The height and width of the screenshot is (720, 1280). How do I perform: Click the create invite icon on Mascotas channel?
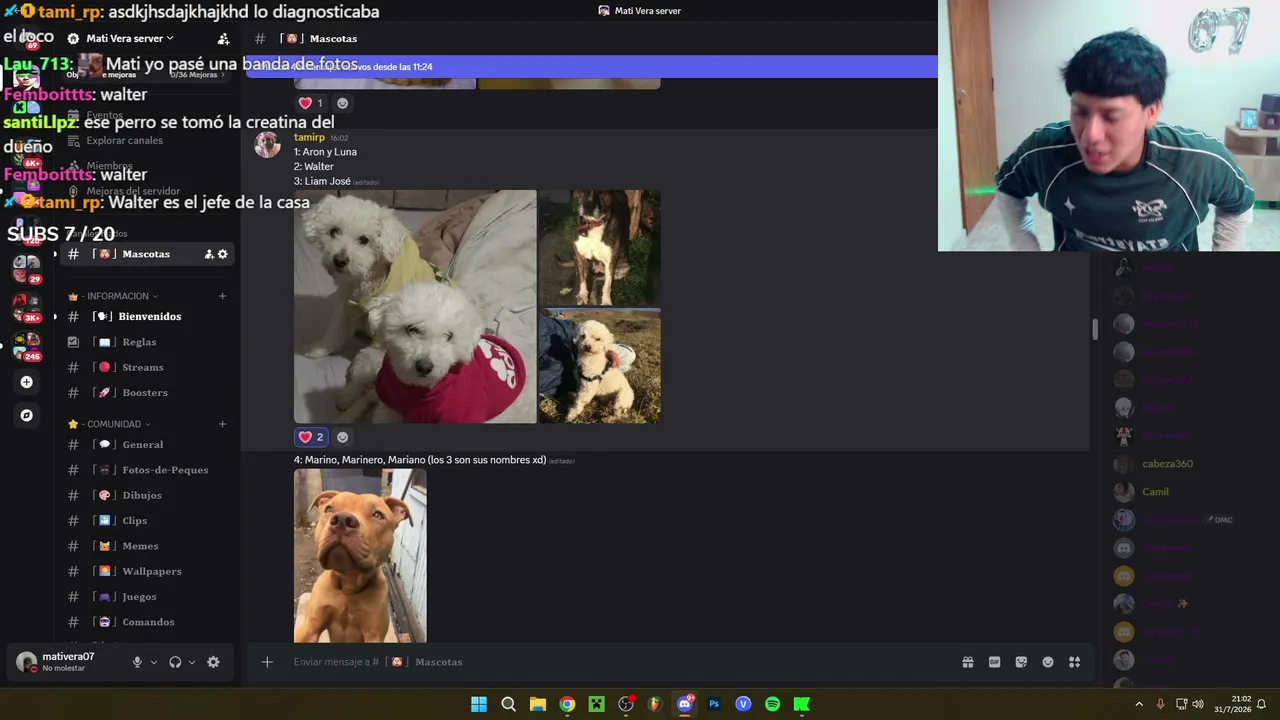(209, 254)
